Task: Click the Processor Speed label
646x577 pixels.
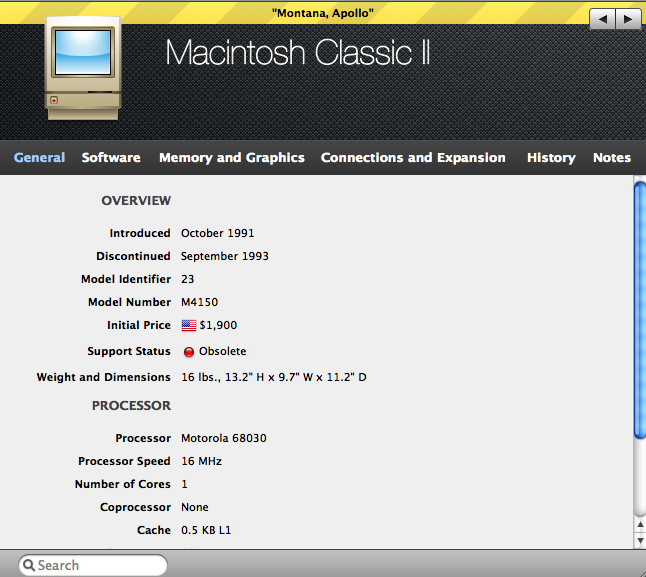Action: 124,461
